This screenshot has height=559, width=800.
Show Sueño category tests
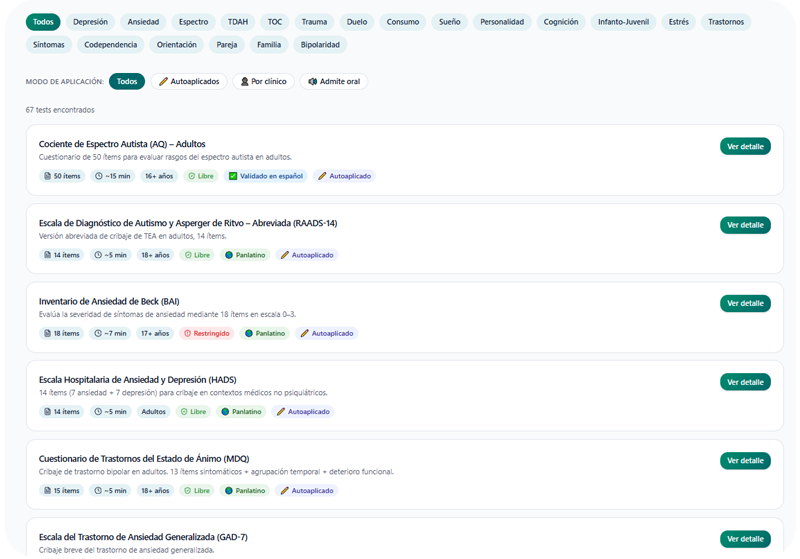coord(449,22)
